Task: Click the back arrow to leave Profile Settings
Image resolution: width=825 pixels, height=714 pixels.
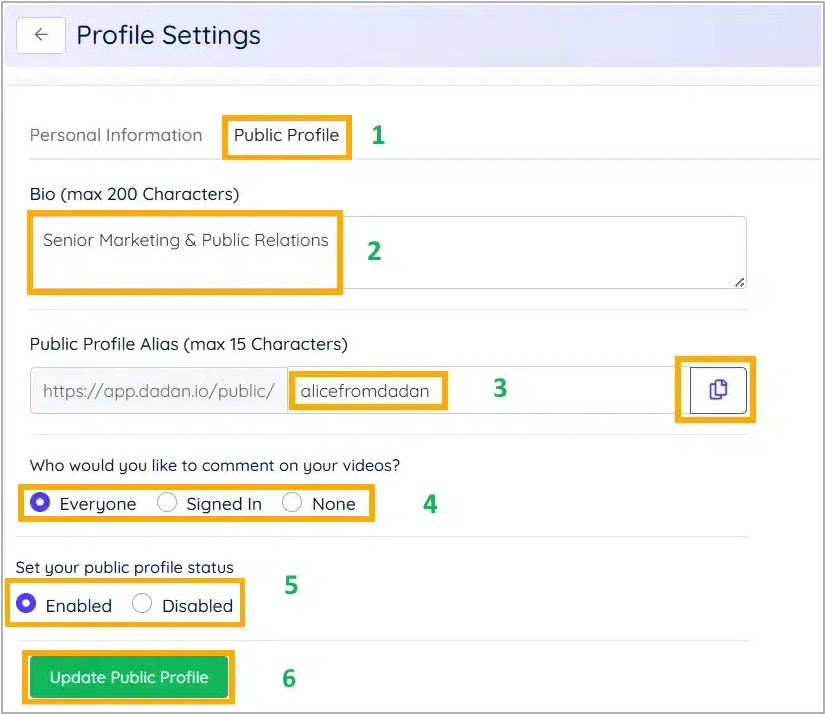Action: pyautogui.click(x=39, y=35)
